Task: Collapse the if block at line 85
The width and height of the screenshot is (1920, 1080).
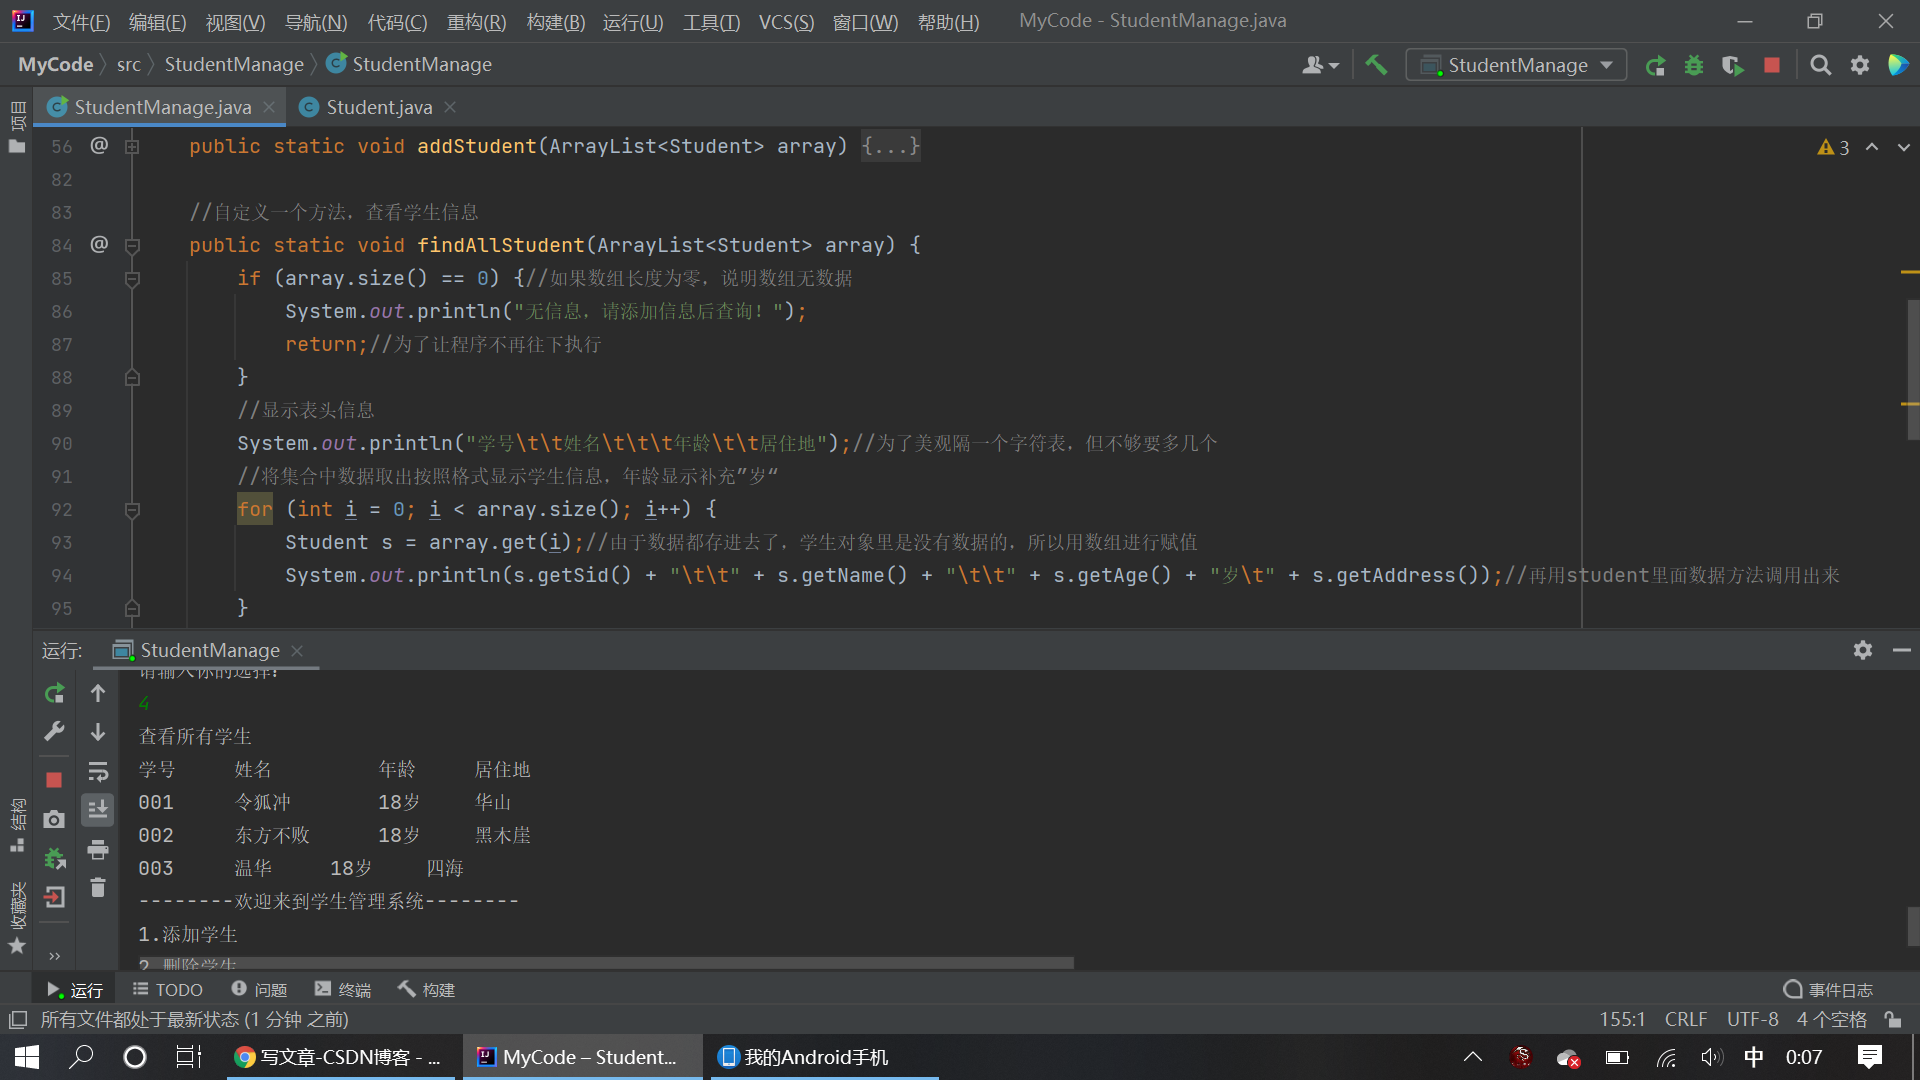Action: pos(132,278)
